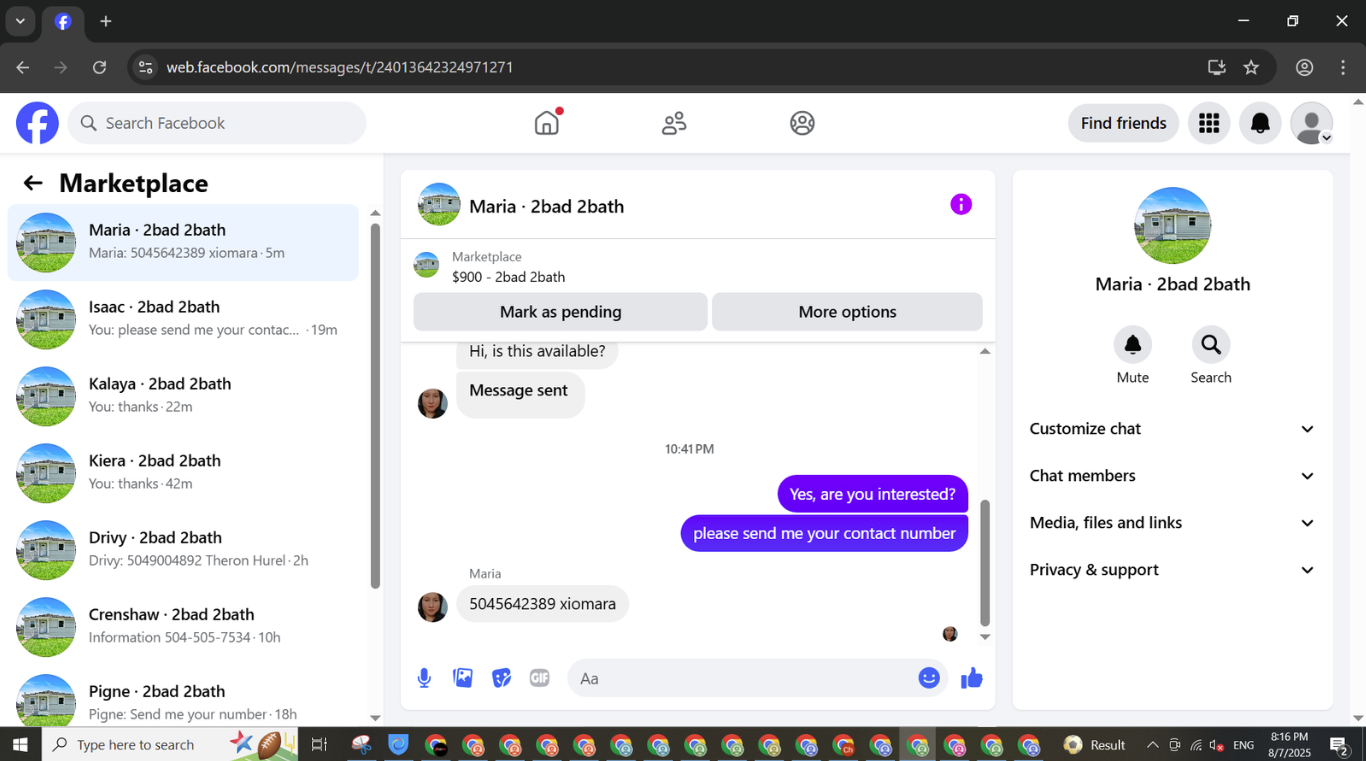Open the Kalaya 2bad 2bath conversation
This screenshot has height=761, width=1366.
point(183,397)
